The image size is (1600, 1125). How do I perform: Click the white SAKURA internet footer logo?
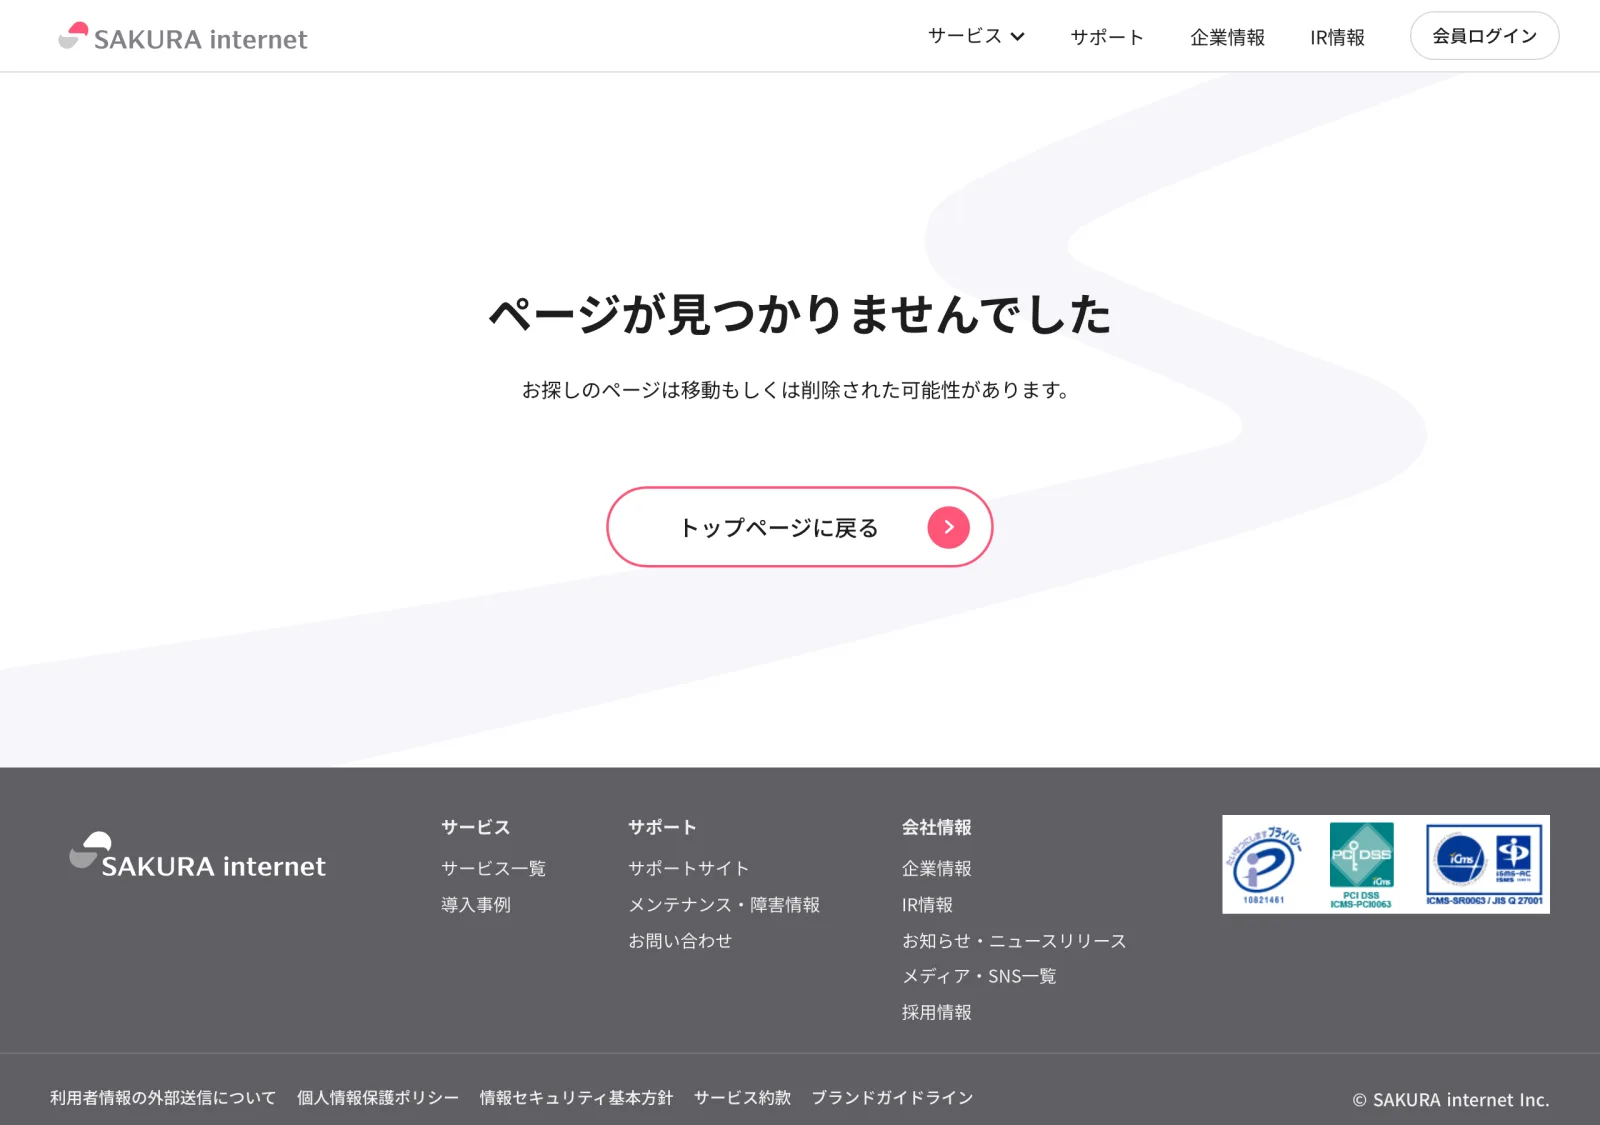click(x=198, y=857)
